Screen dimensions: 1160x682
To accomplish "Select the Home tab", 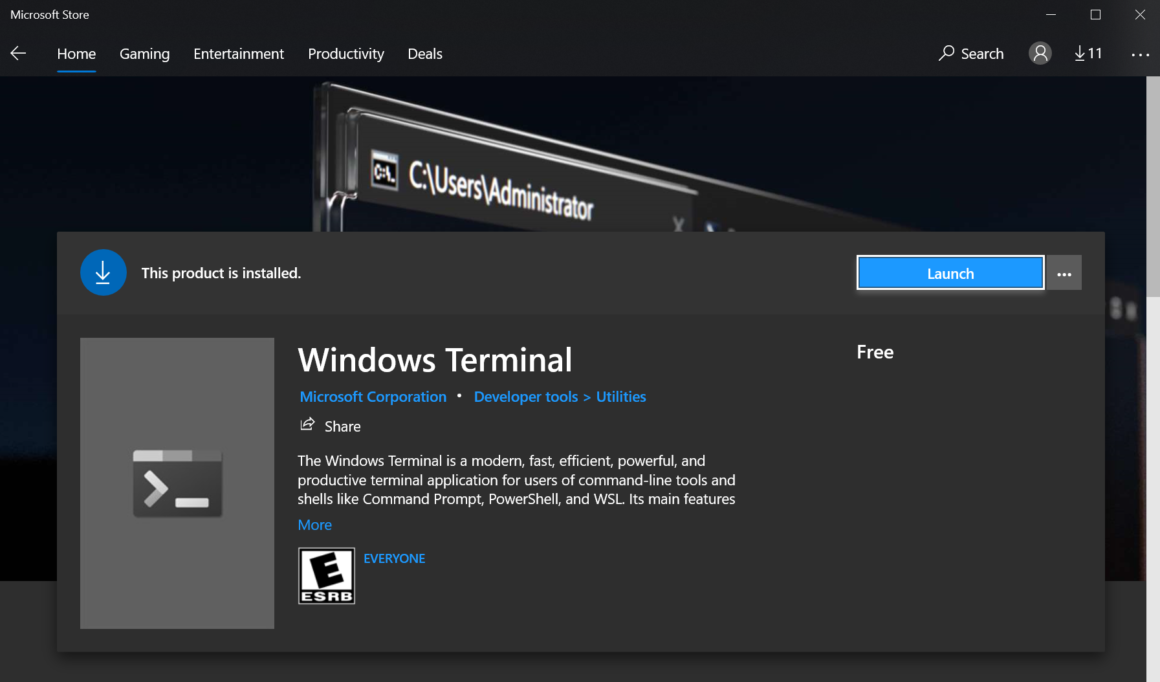I will (76, 53).
